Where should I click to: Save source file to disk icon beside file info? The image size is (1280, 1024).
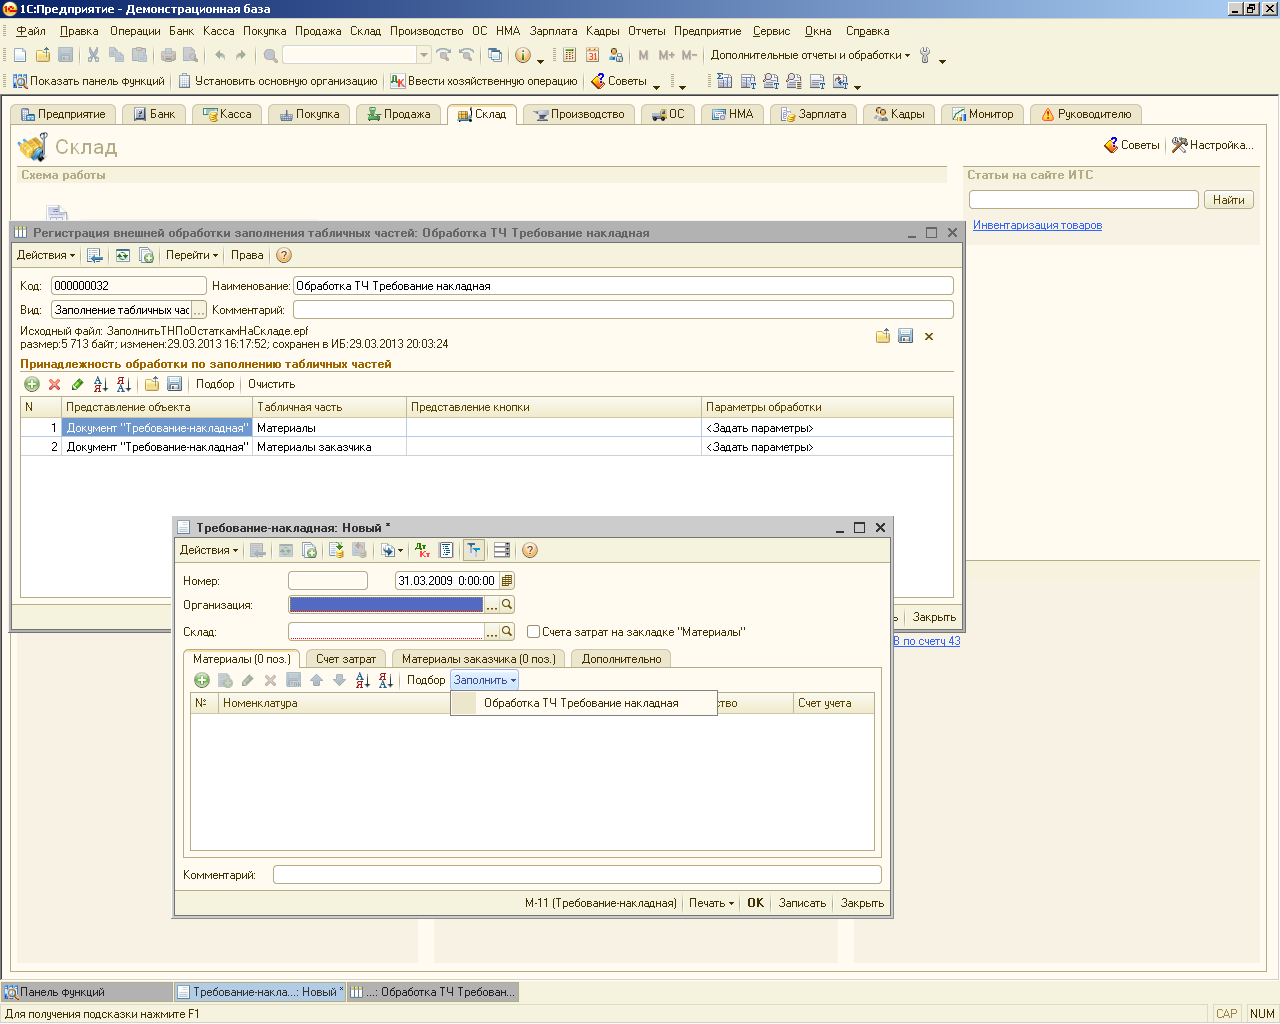(x=906, y=336)
